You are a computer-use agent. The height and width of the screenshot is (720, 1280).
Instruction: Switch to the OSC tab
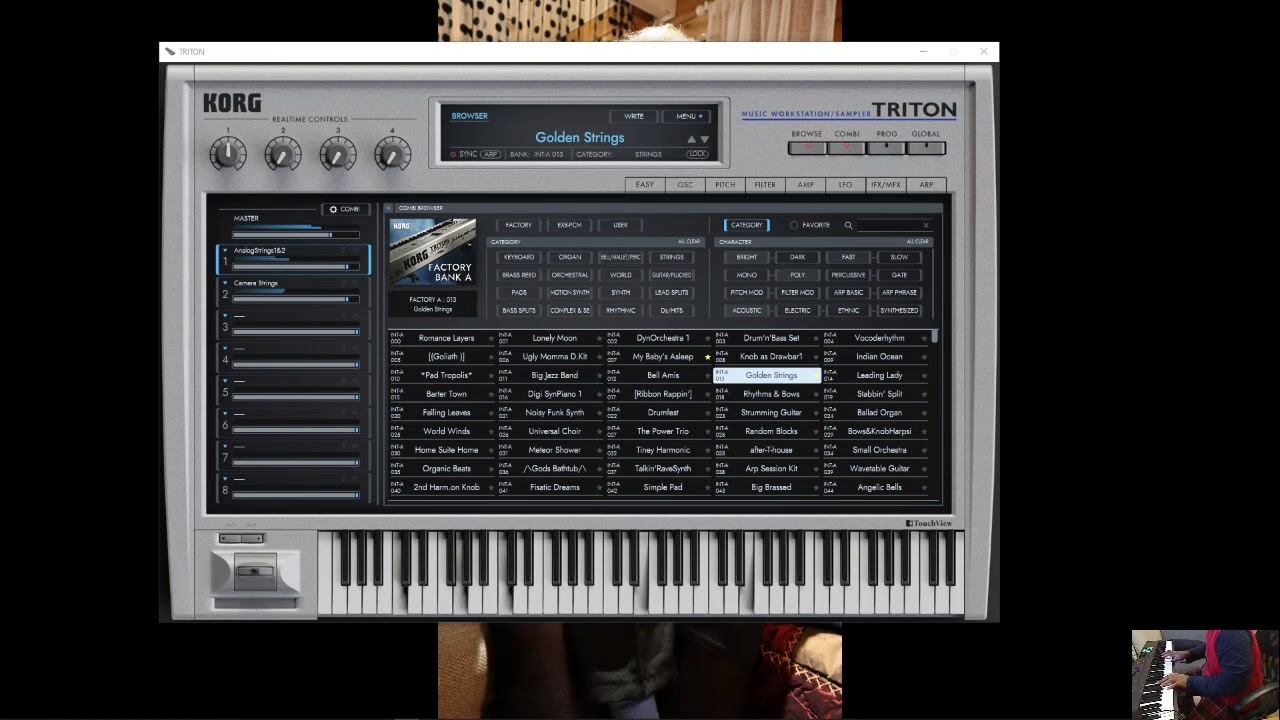pyautogui.click(x=685, y=185)
